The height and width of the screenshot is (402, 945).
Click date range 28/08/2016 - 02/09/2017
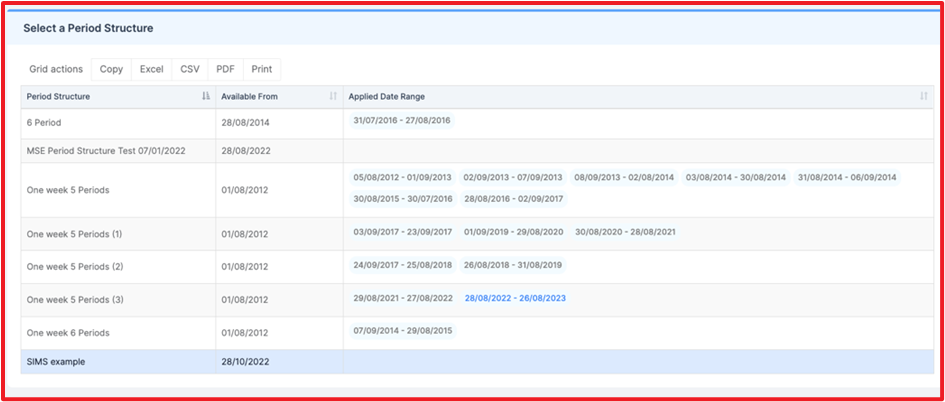pyautogui.click(x=513, y=199)
